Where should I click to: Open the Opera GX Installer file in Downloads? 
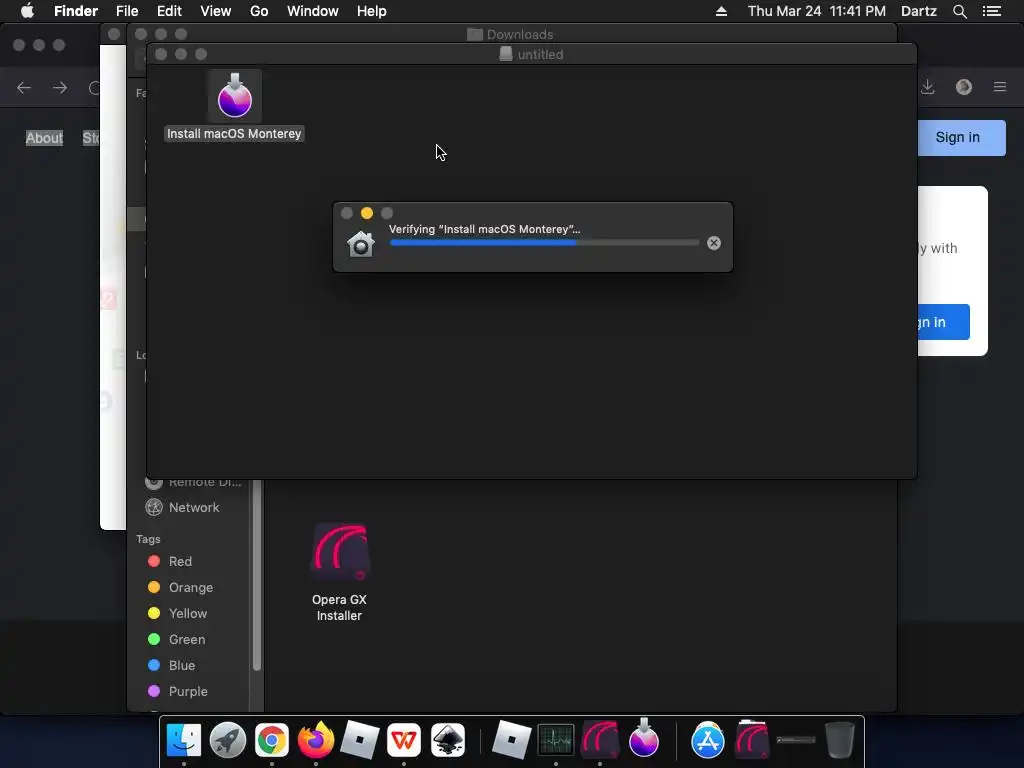[x=340, y=552]
